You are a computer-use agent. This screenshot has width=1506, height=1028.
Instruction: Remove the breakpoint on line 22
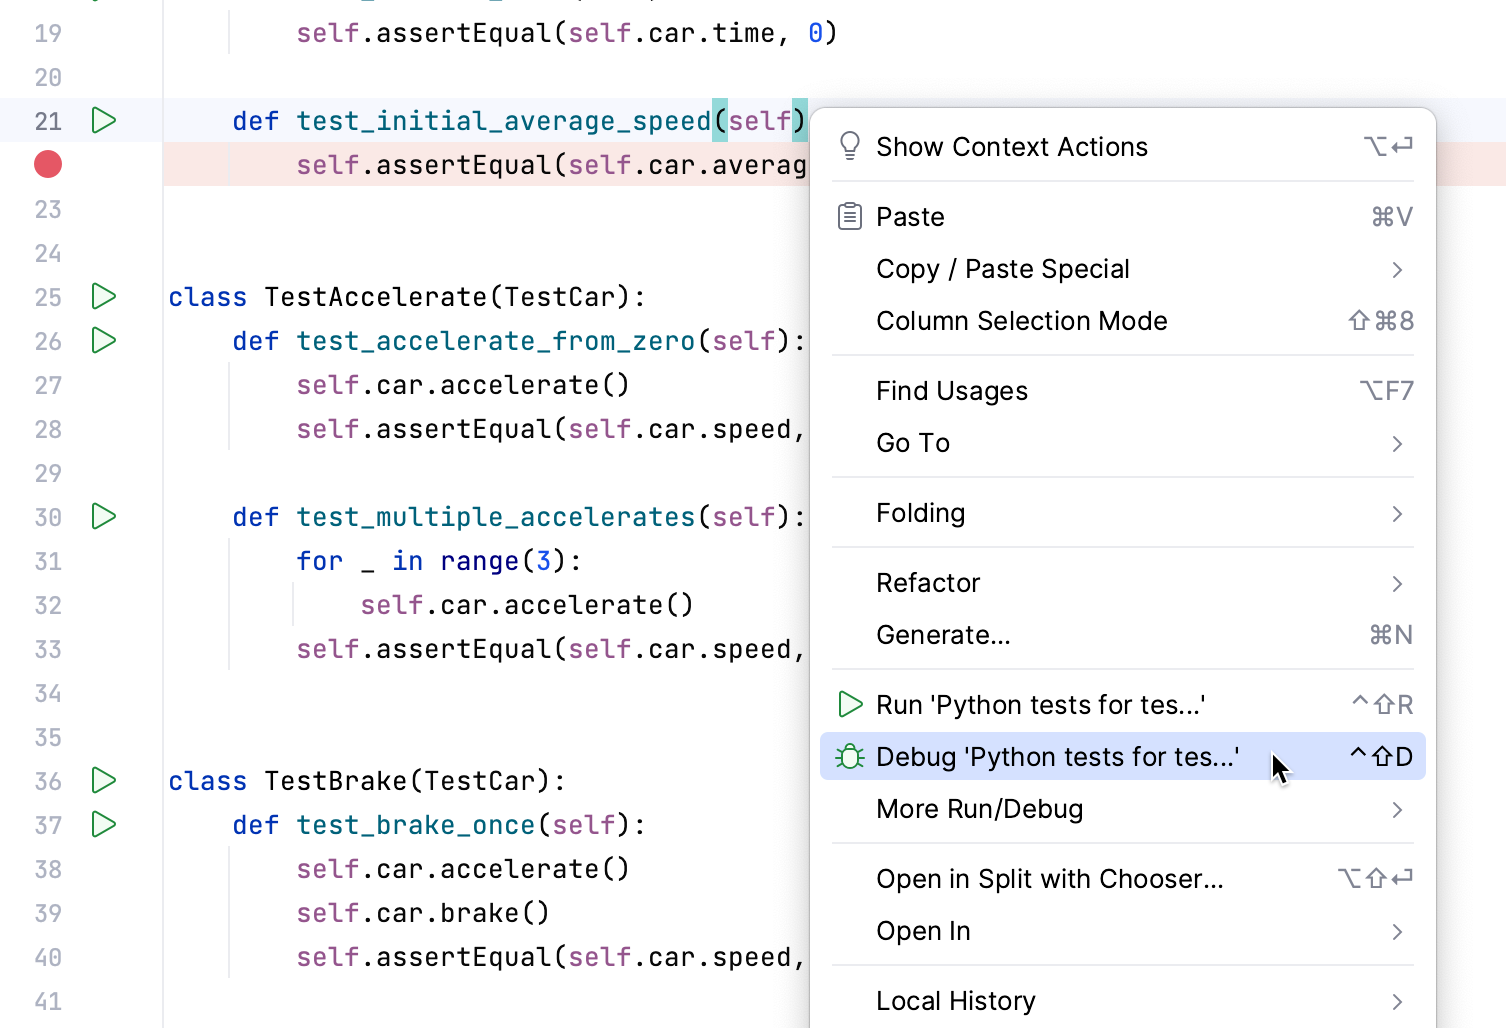[x=47, y=163]
